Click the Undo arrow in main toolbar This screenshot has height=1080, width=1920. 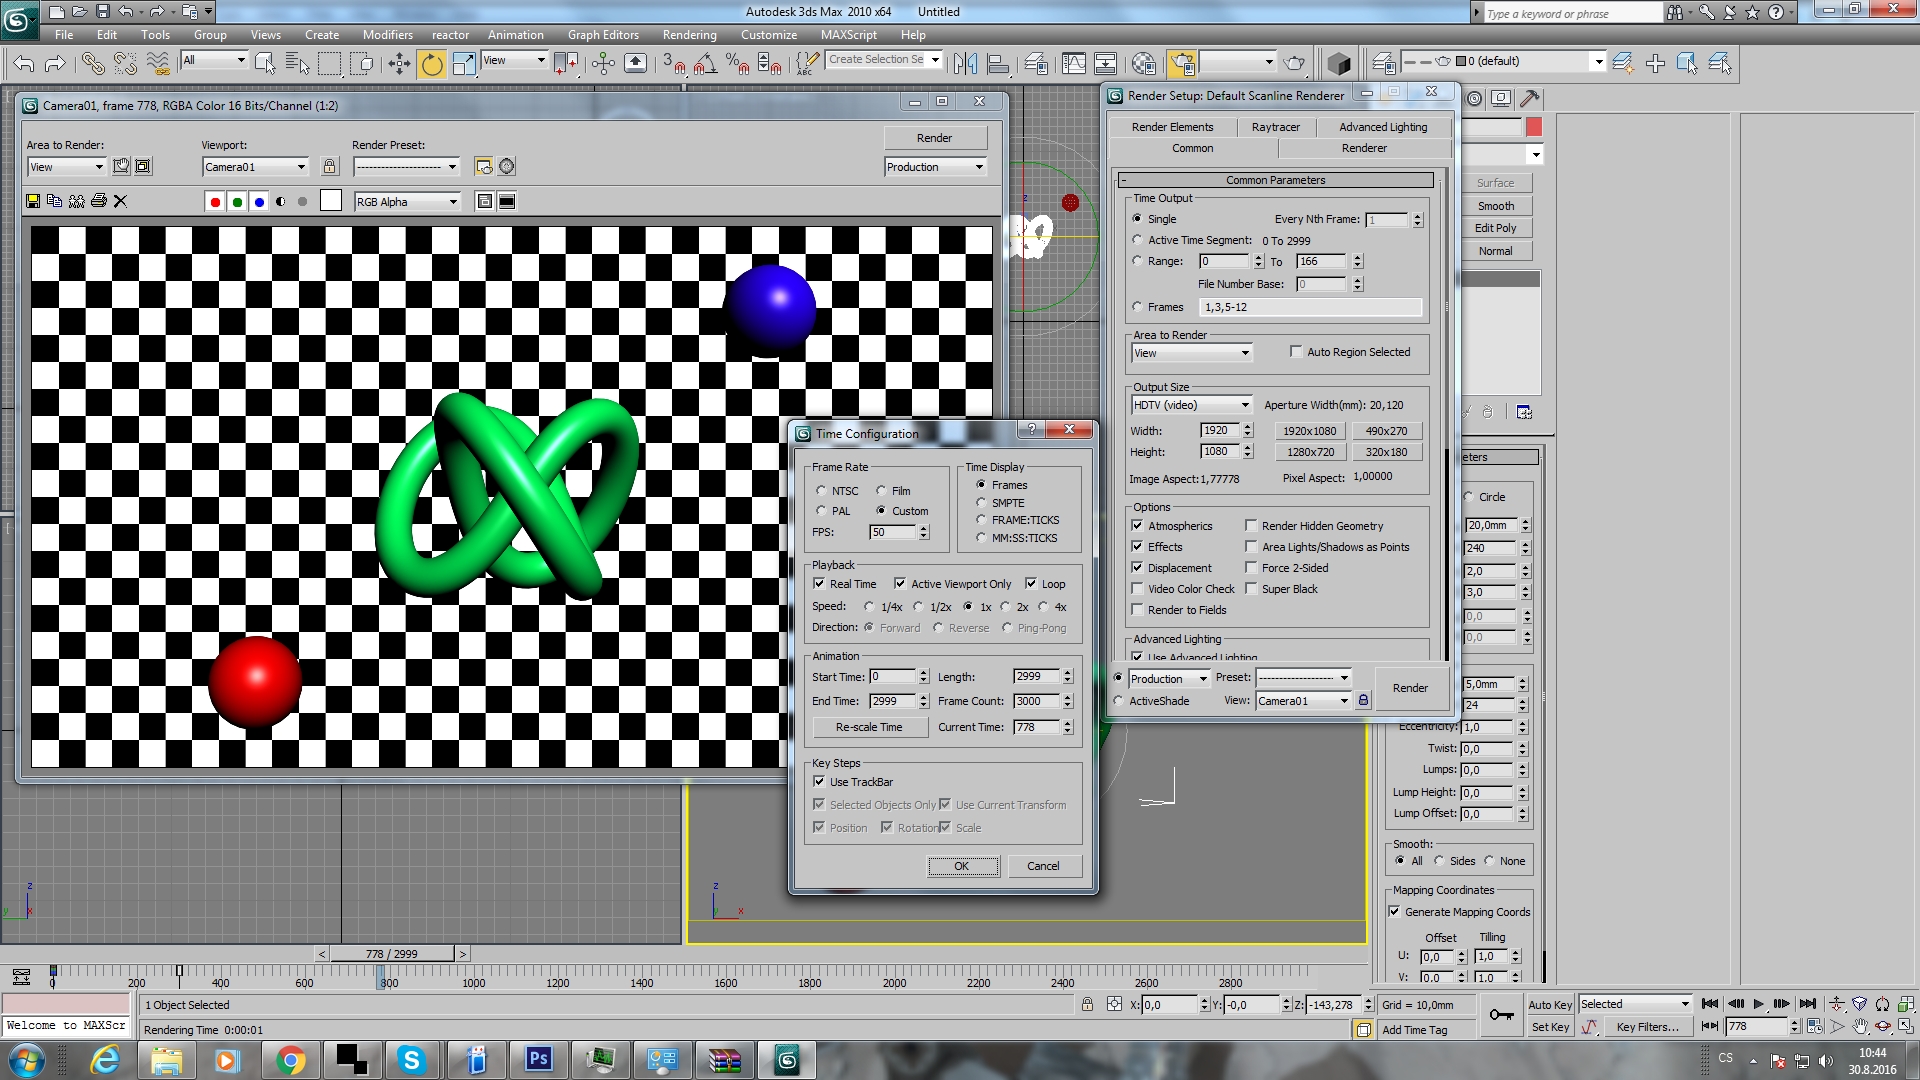click(24, 64)
